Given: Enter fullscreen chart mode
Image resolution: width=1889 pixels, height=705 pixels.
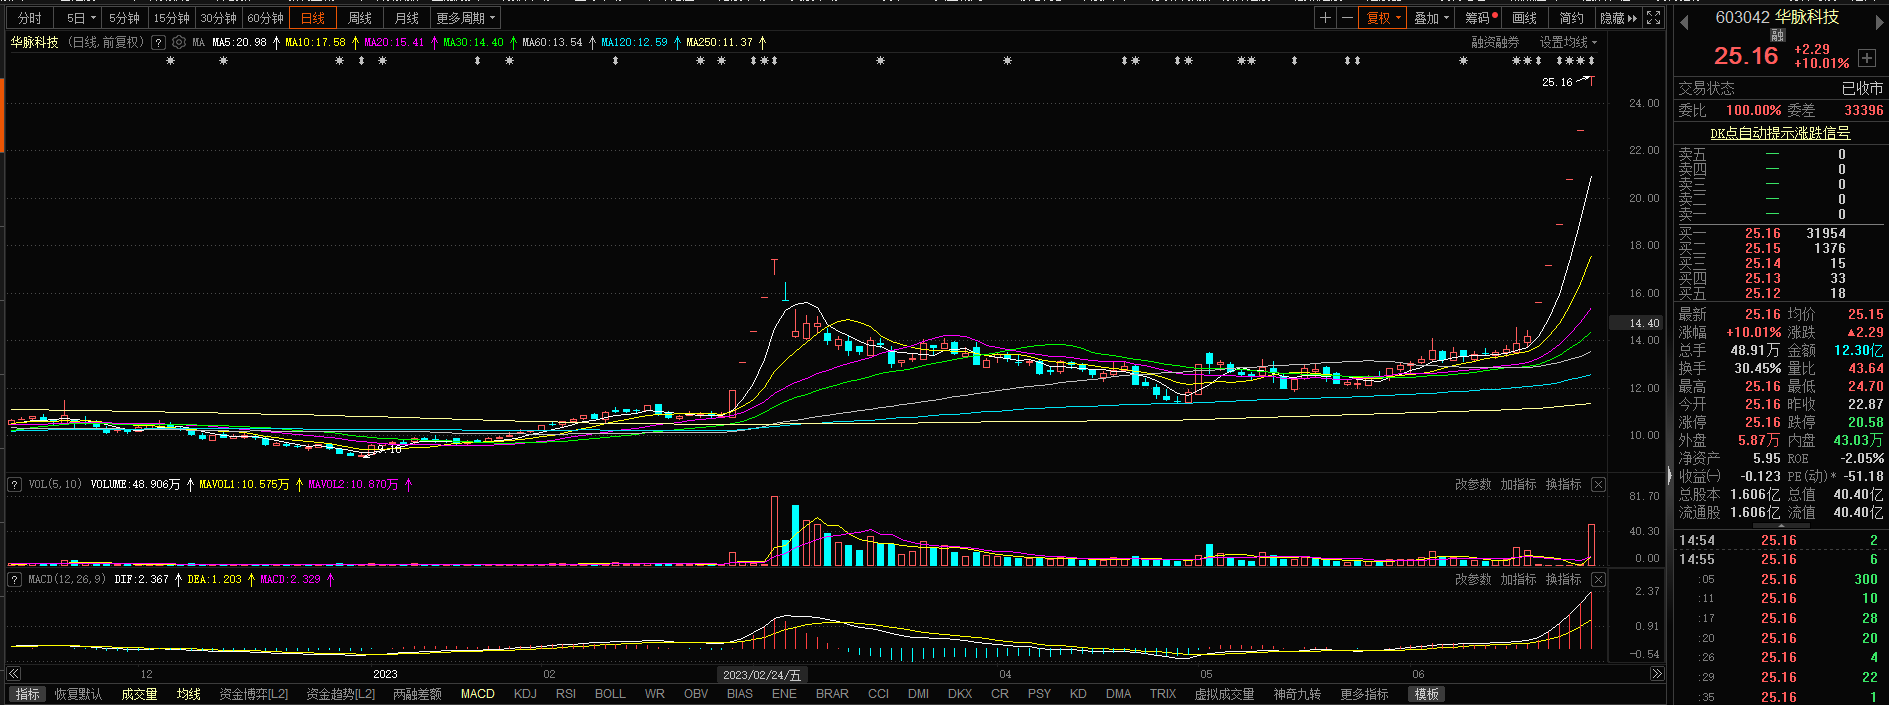Looking at the screenshot, I should (1654, 18).
